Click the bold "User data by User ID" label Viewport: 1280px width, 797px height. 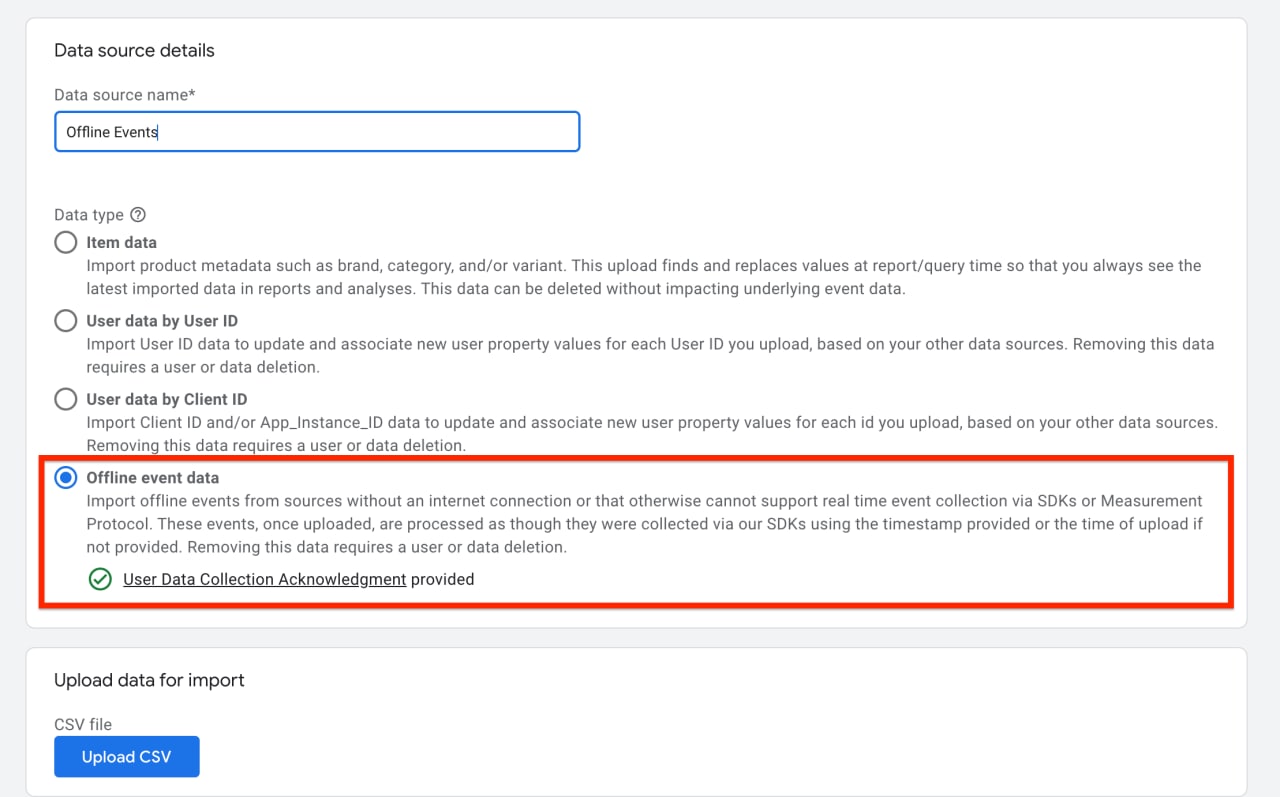pyautogui.click(x=162, y=321)
